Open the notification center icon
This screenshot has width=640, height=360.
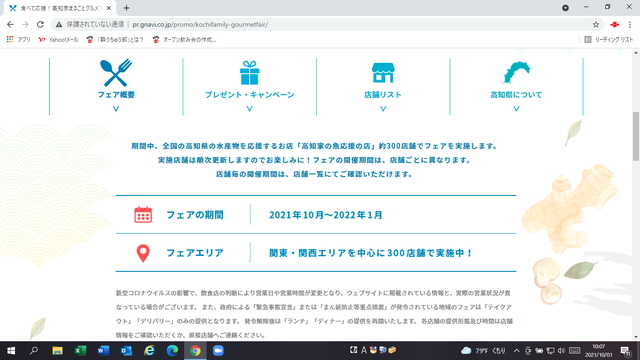626,351
